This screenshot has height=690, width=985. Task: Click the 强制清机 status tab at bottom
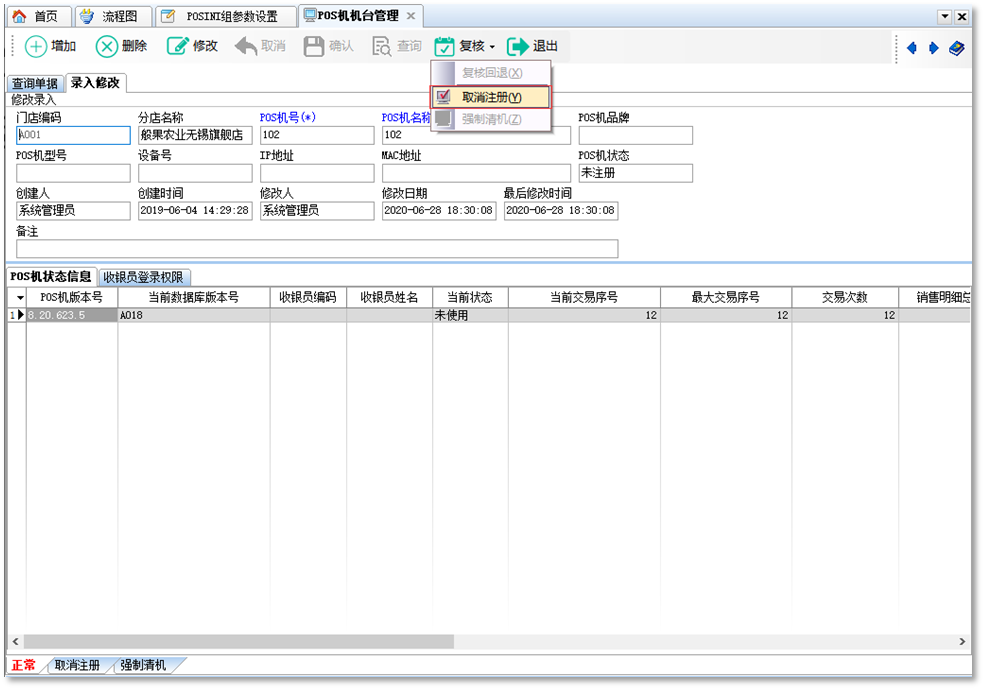click(x=143, y=665)
